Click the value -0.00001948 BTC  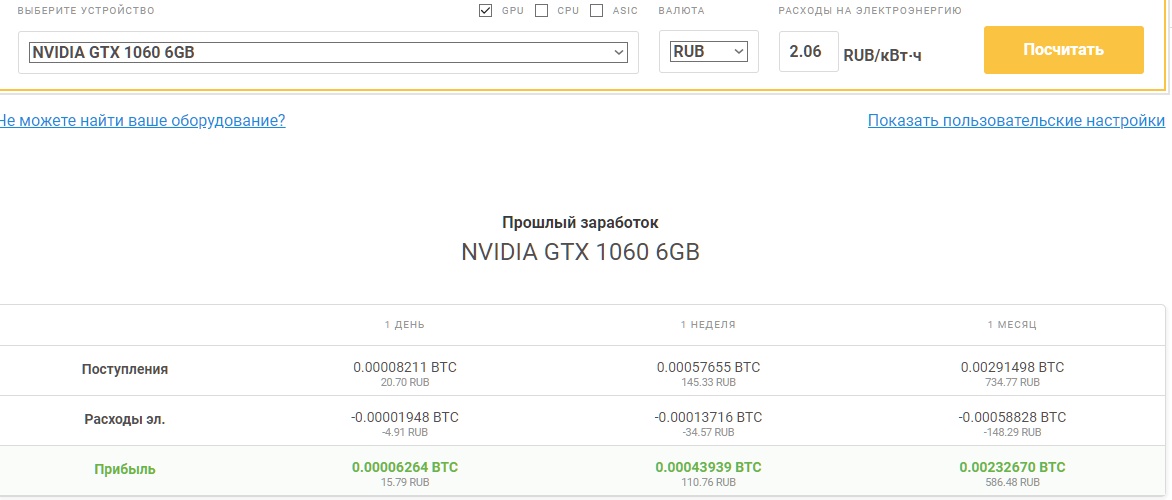point(404,417)
